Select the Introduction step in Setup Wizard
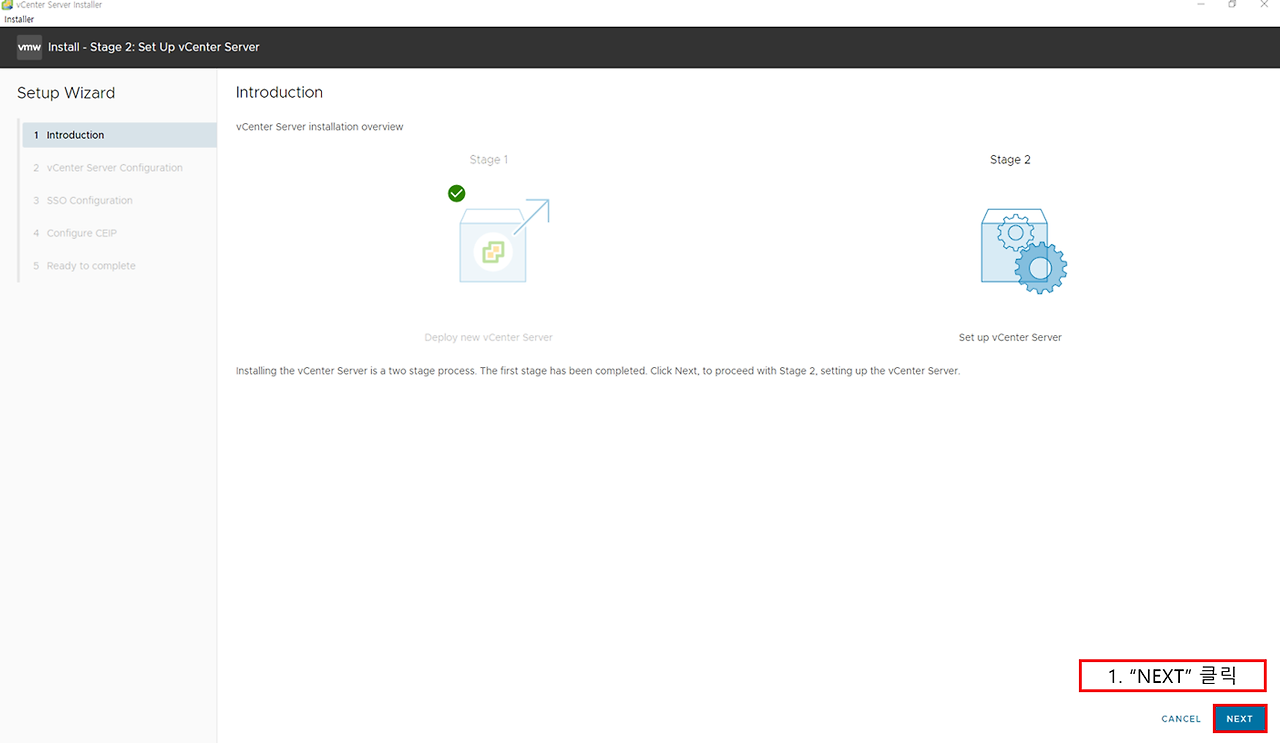 click(x=119, y=135)
